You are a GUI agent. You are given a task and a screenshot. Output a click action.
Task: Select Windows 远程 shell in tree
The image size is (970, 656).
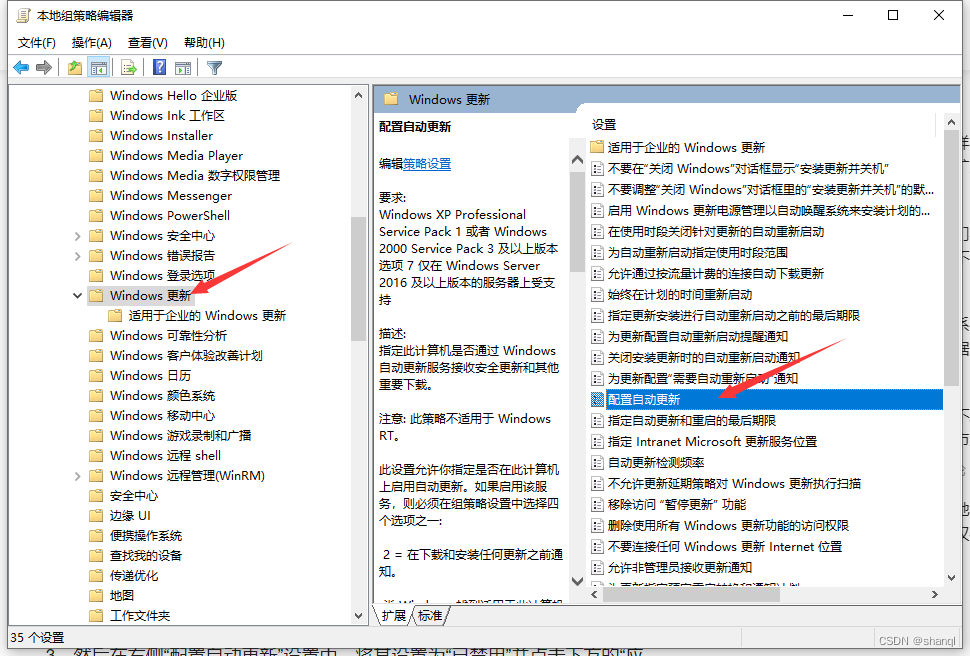165,455
